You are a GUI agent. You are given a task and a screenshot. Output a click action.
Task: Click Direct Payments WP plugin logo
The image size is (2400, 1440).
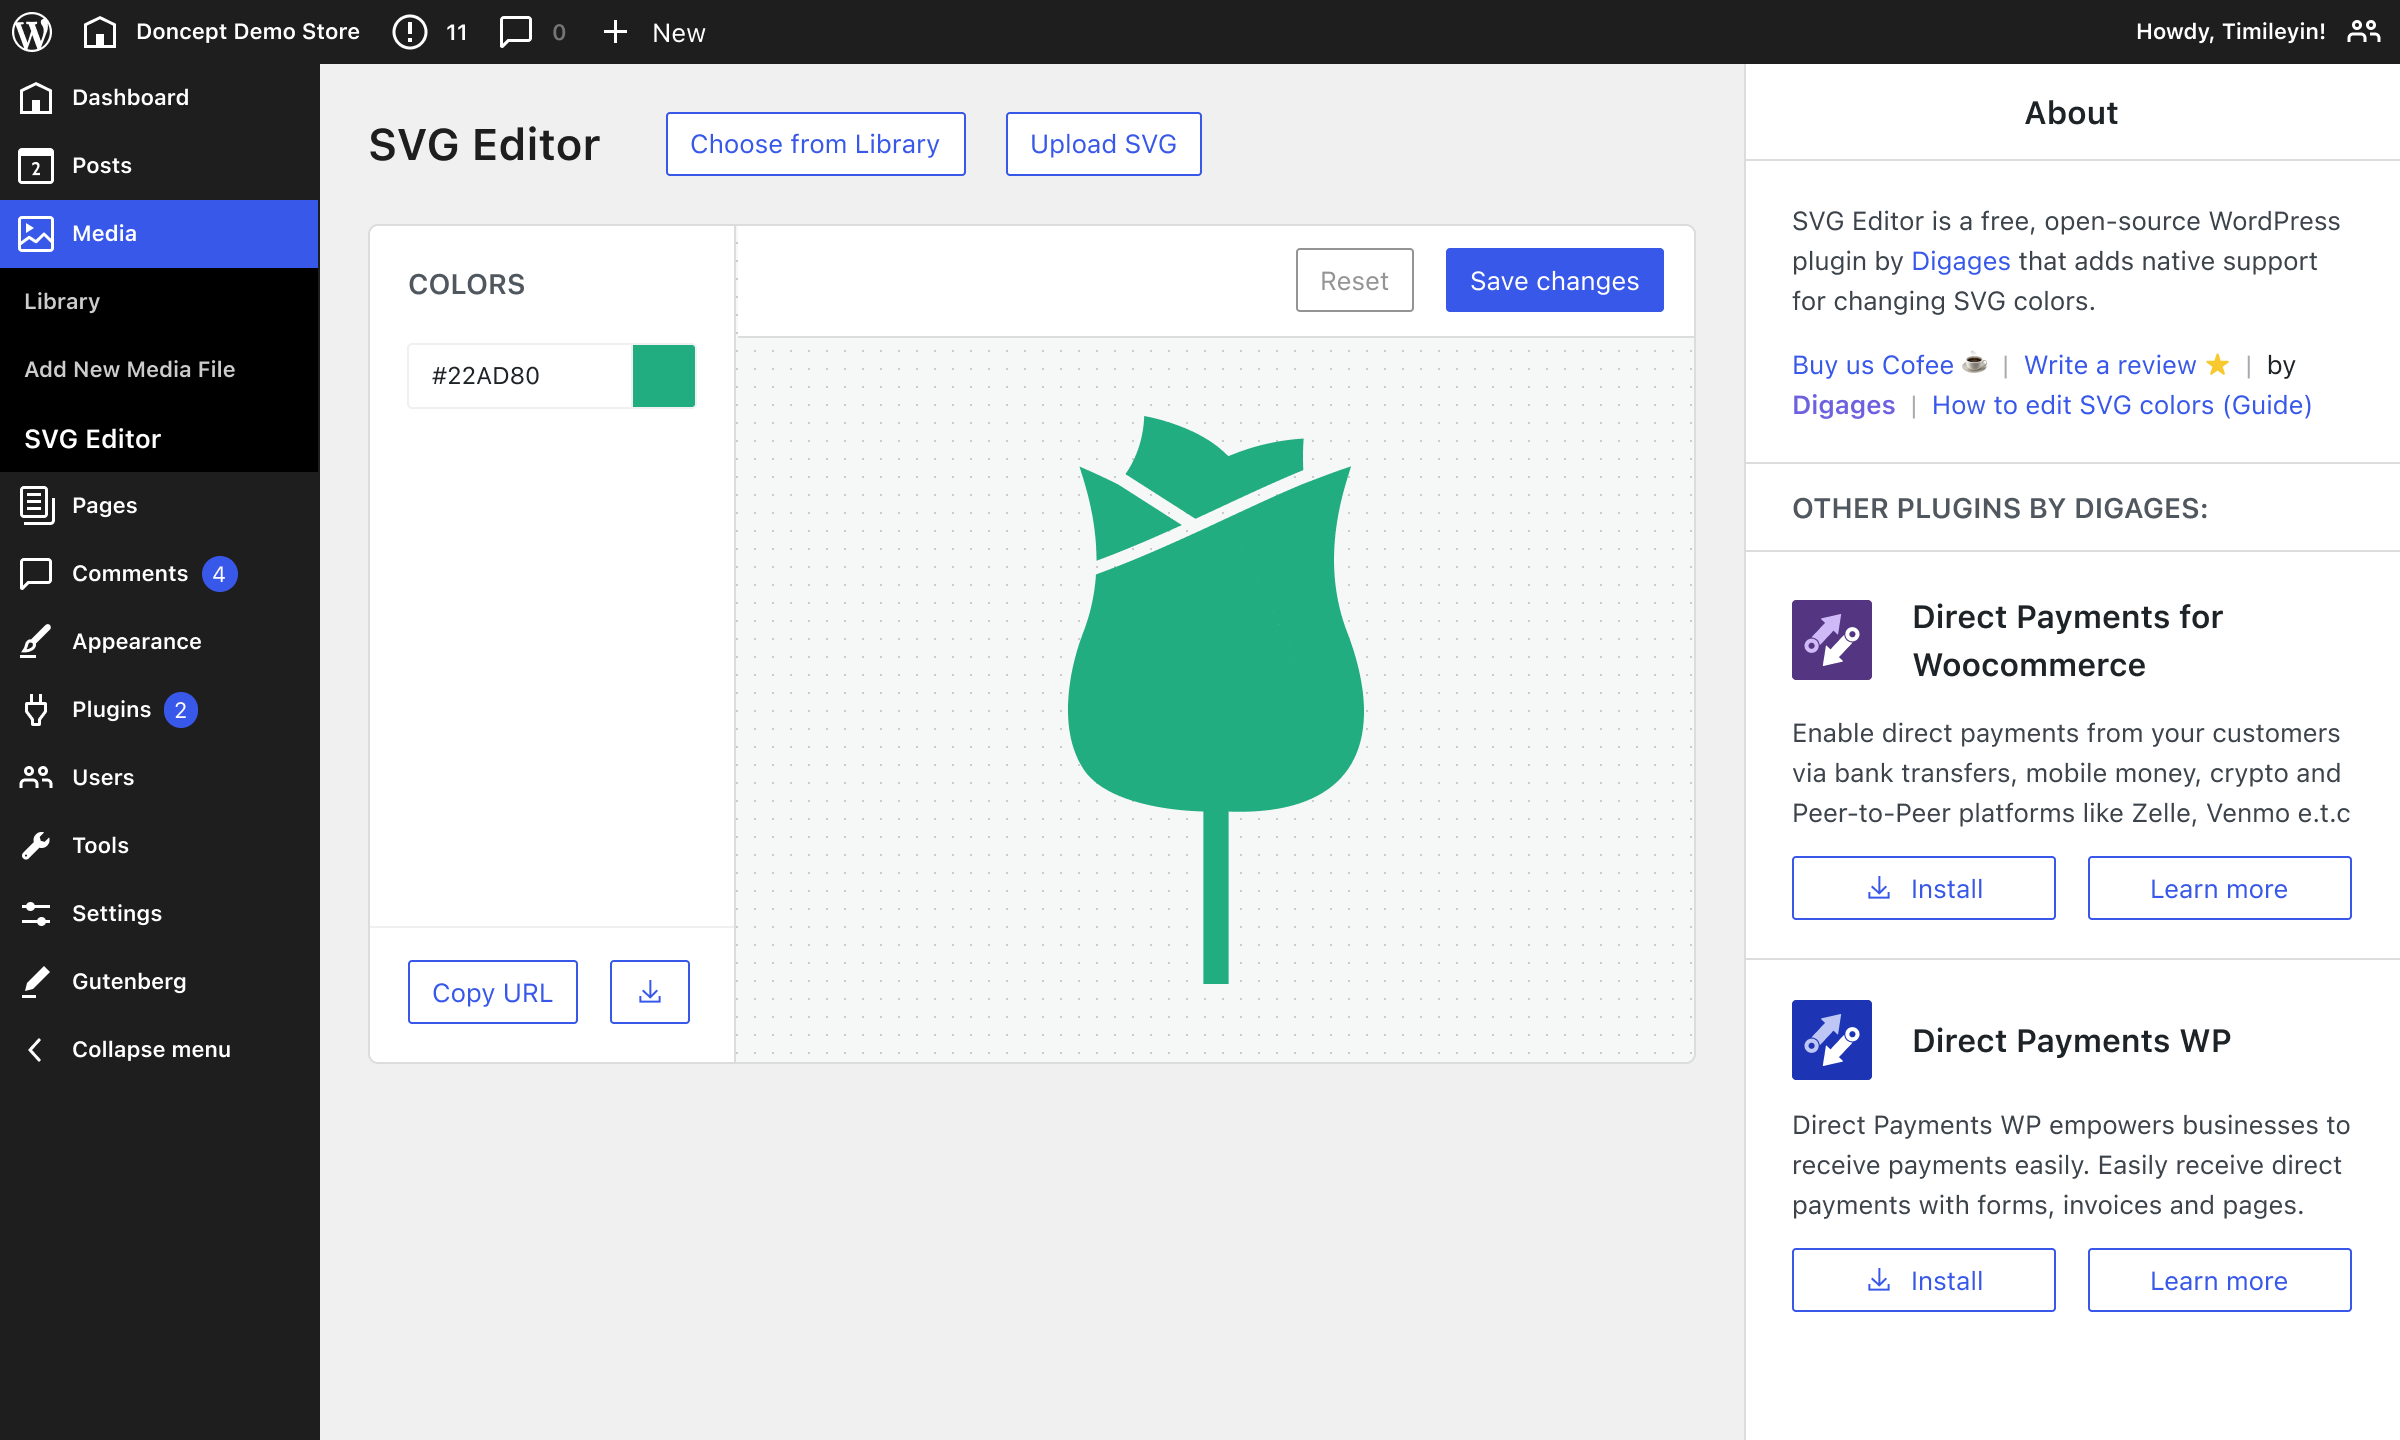1832,1040
